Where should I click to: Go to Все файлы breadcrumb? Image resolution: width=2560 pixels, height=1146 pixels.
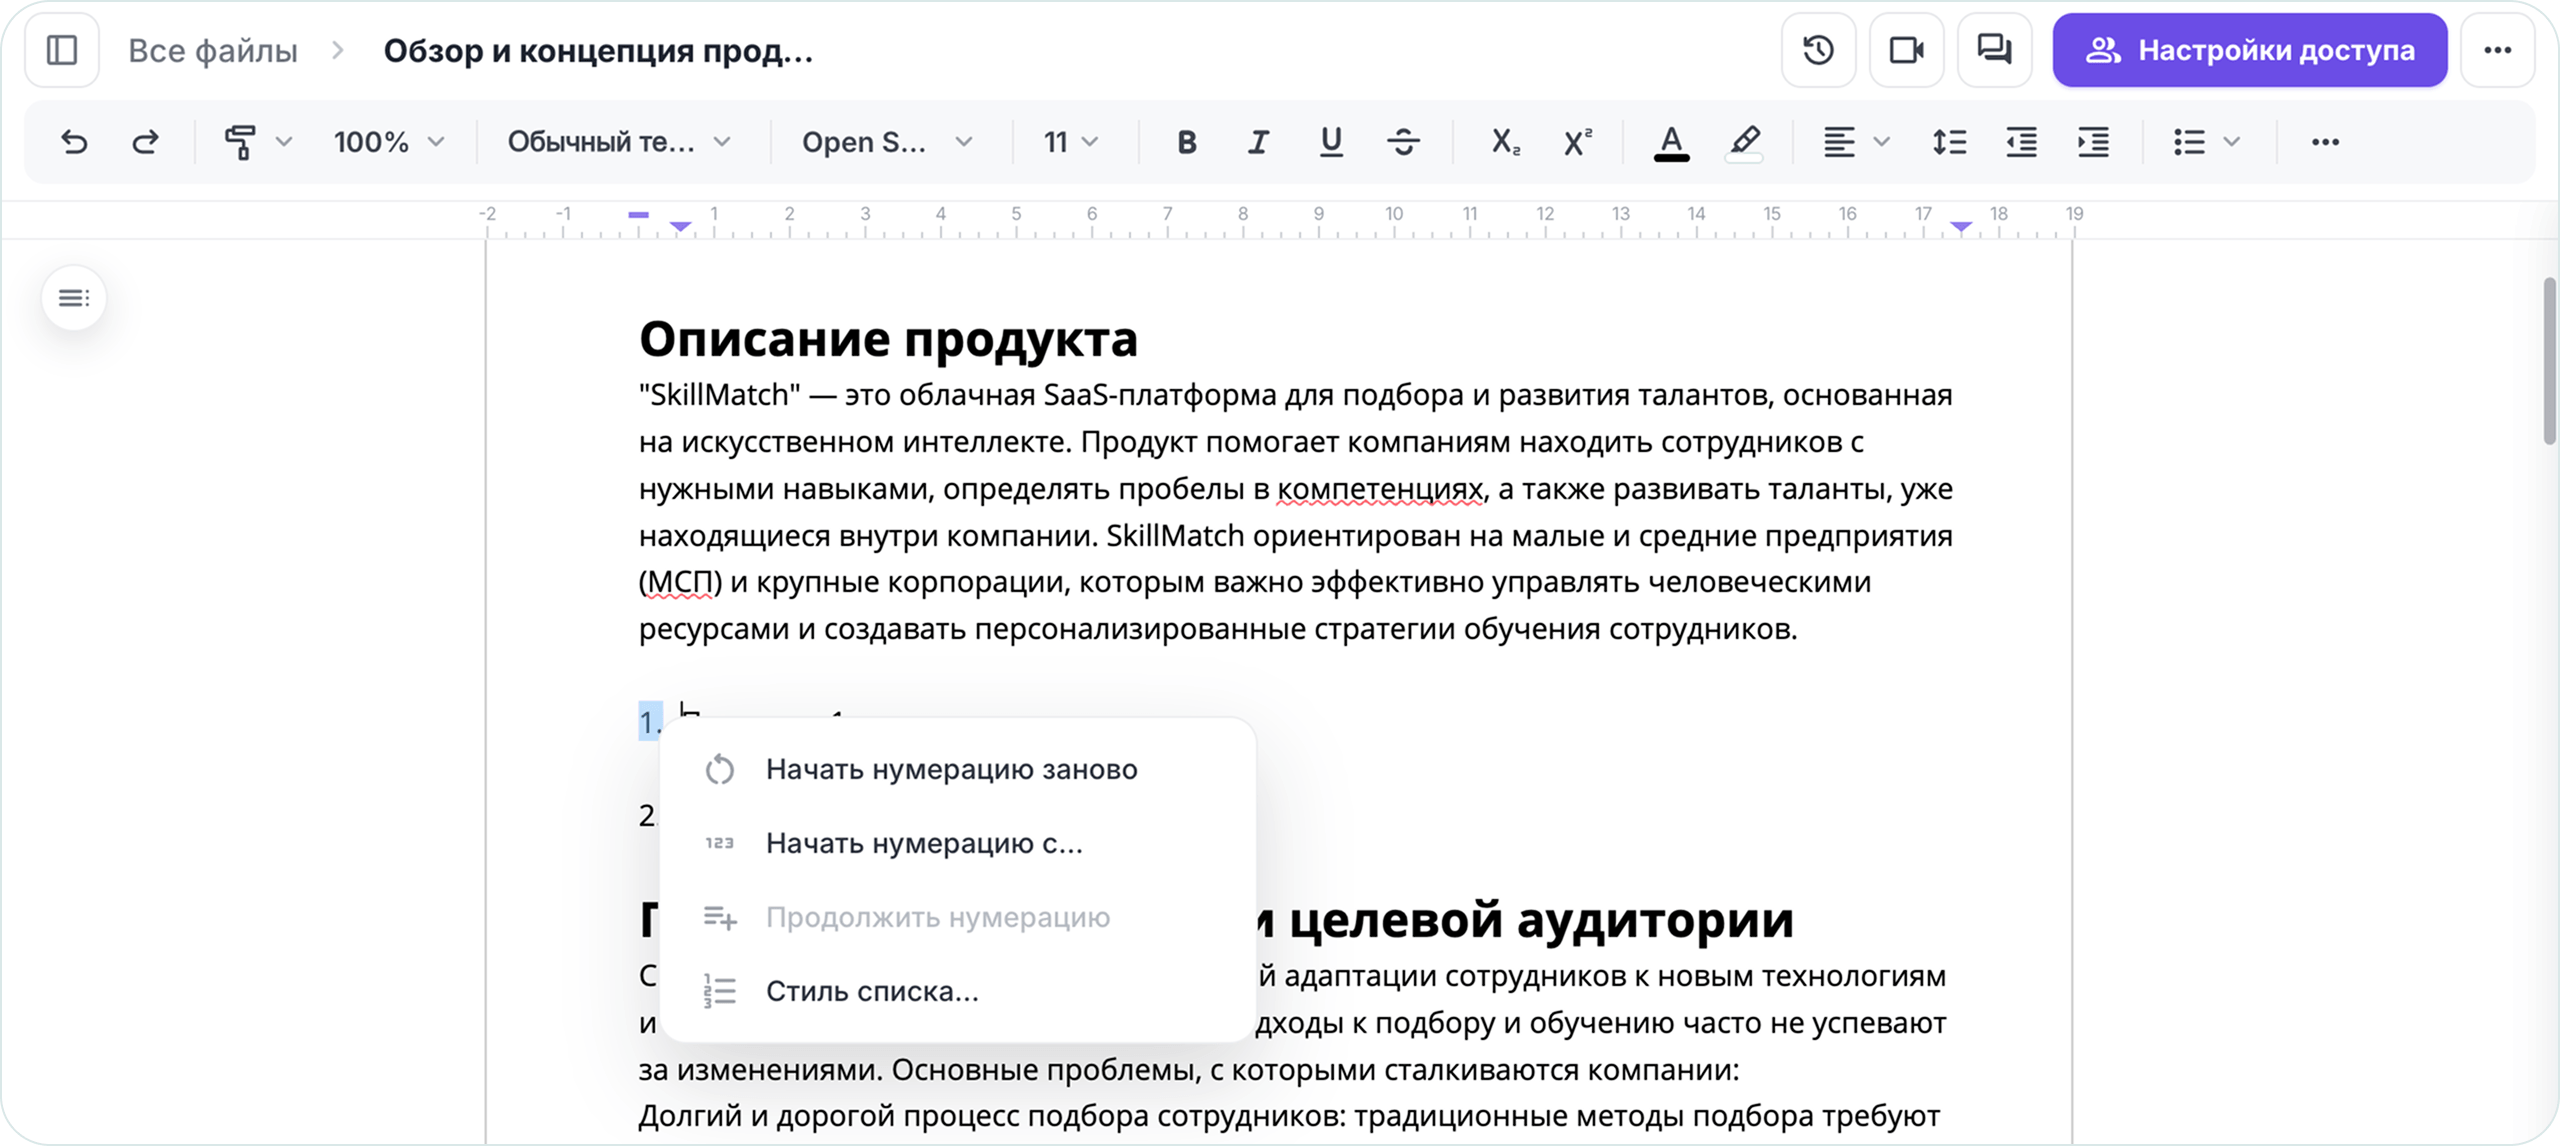(x=213, y=50)
